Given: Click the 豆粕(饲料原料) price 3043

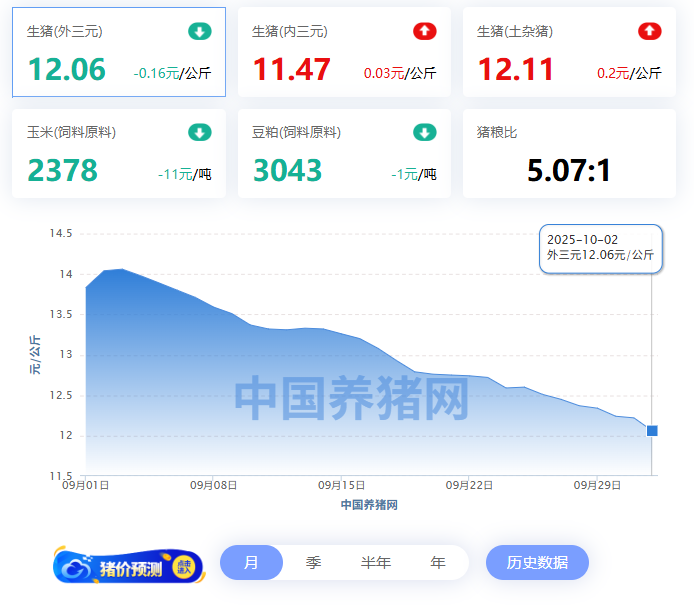Looking at the screenshot, I should 287,171.
